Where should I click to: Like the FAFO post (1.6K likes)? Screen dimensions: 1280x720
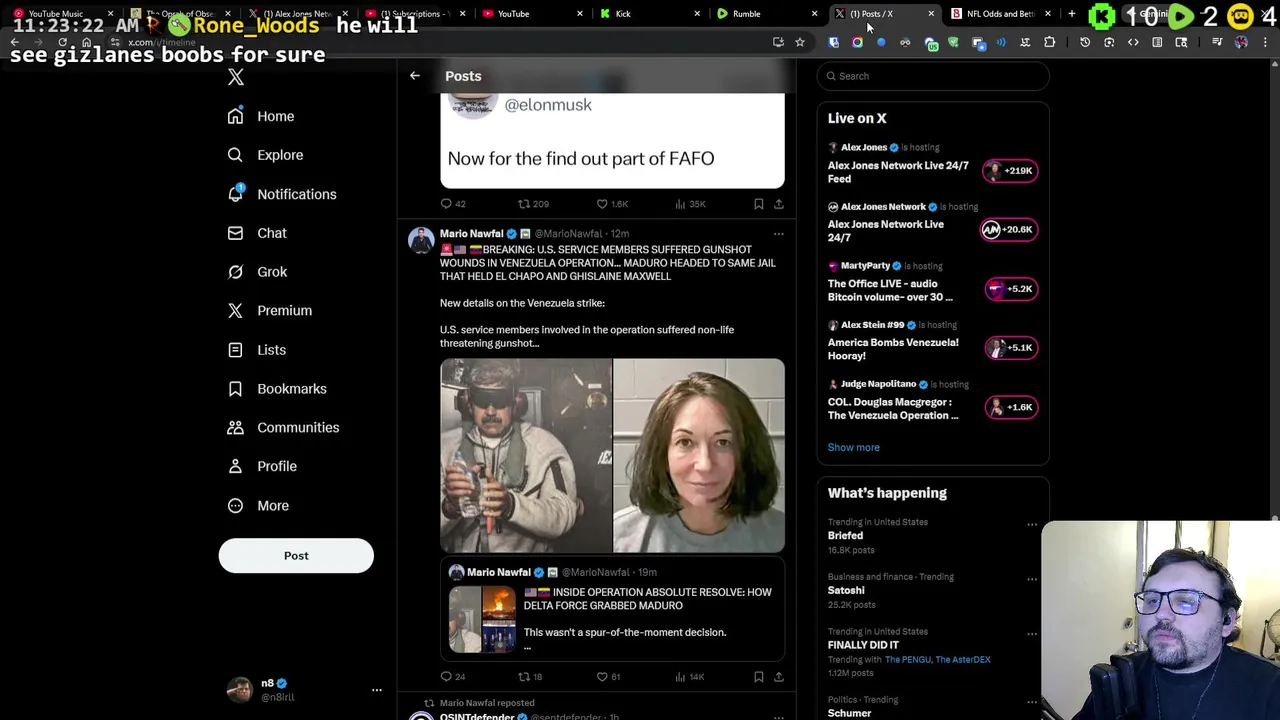click(x=612, y=204)
